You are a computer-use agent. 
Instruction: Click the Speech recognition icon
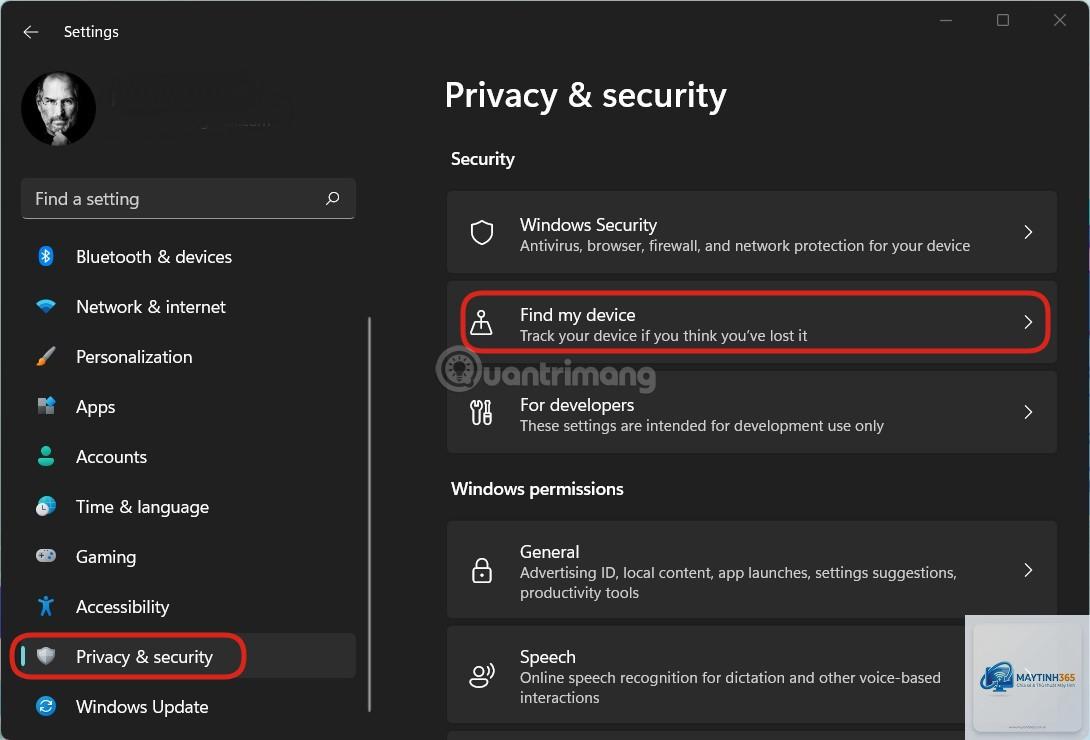point(482,675)
